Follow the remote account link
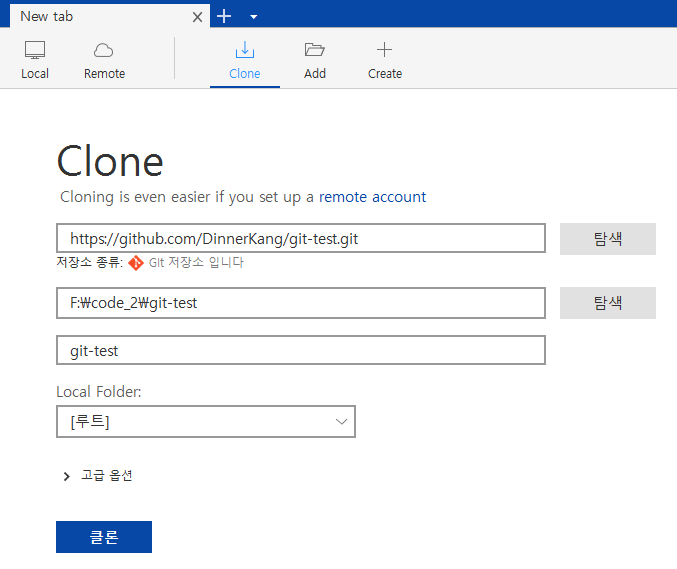This screenshot has height=569, width=677. (x=372, y=197)
